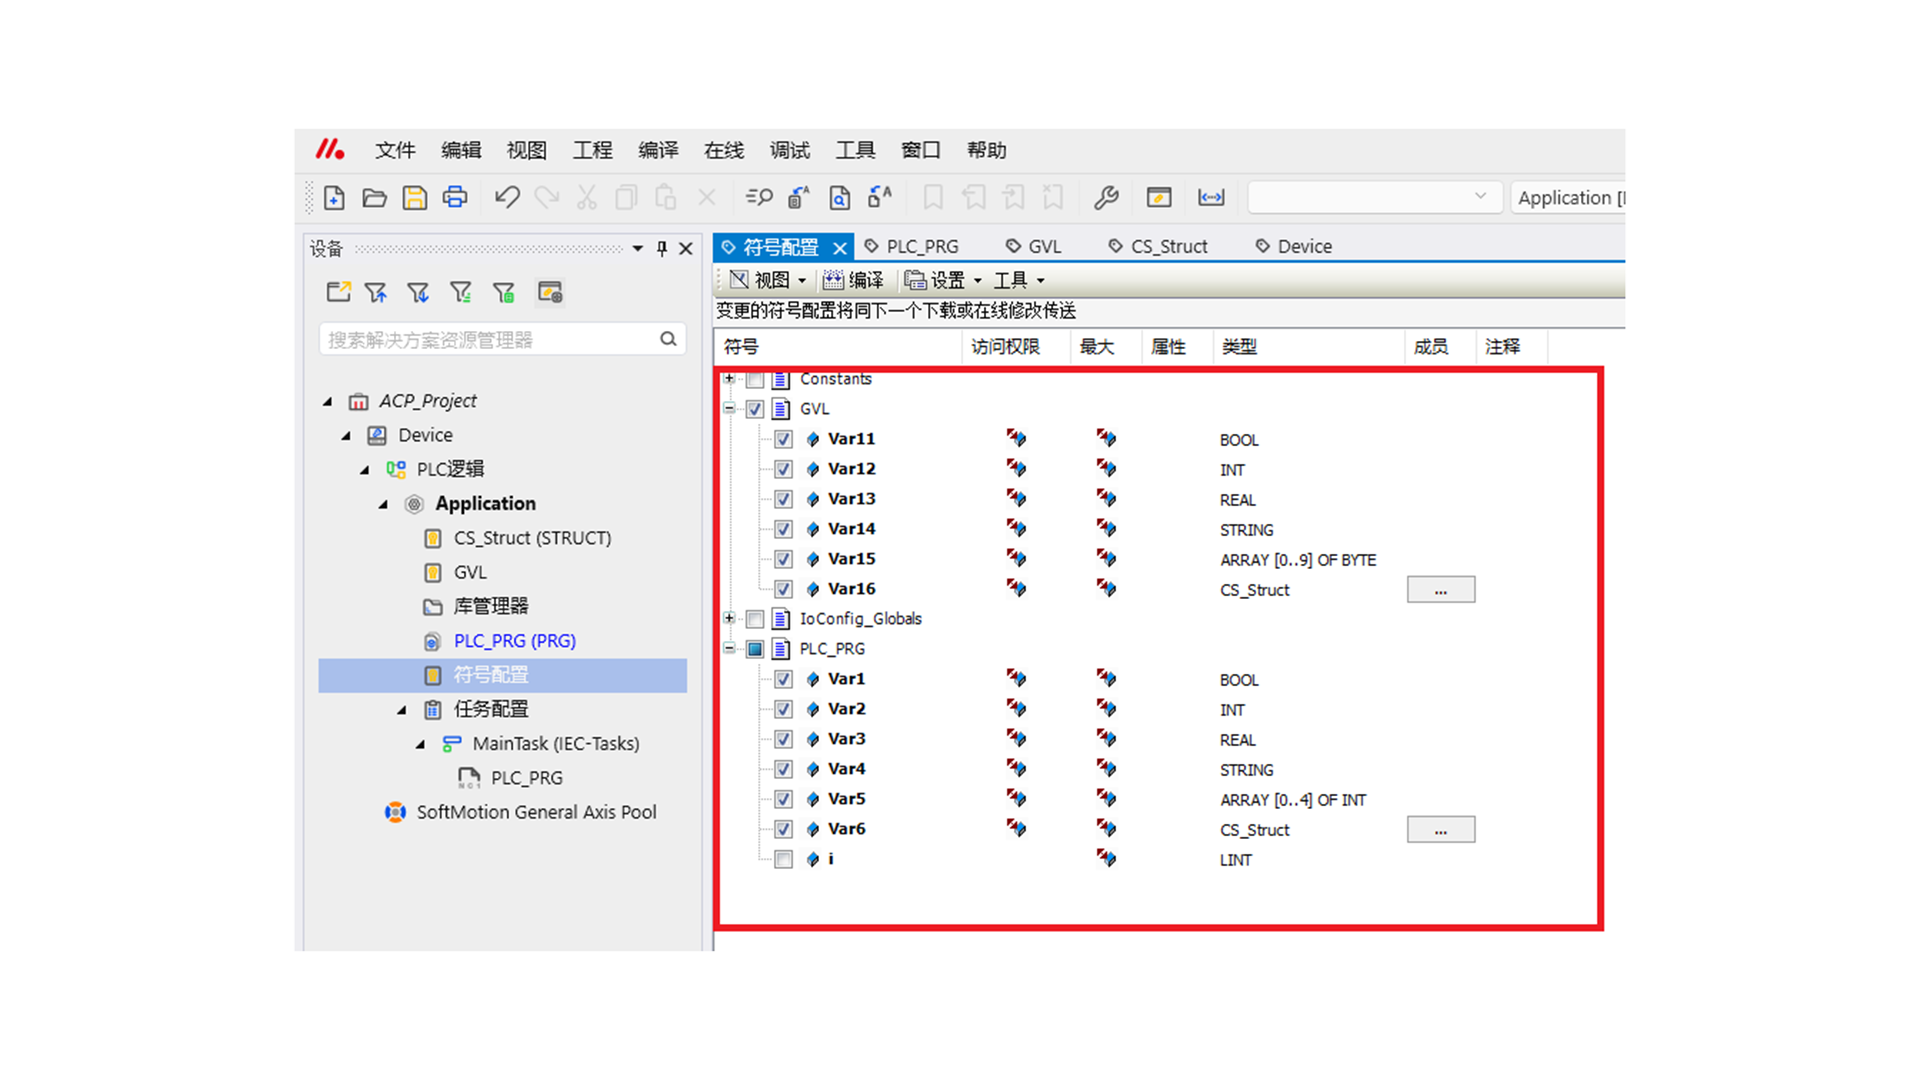1920x1080 pixels.
Task: Expand the IoConfig_Globals node
Action: 729,618
